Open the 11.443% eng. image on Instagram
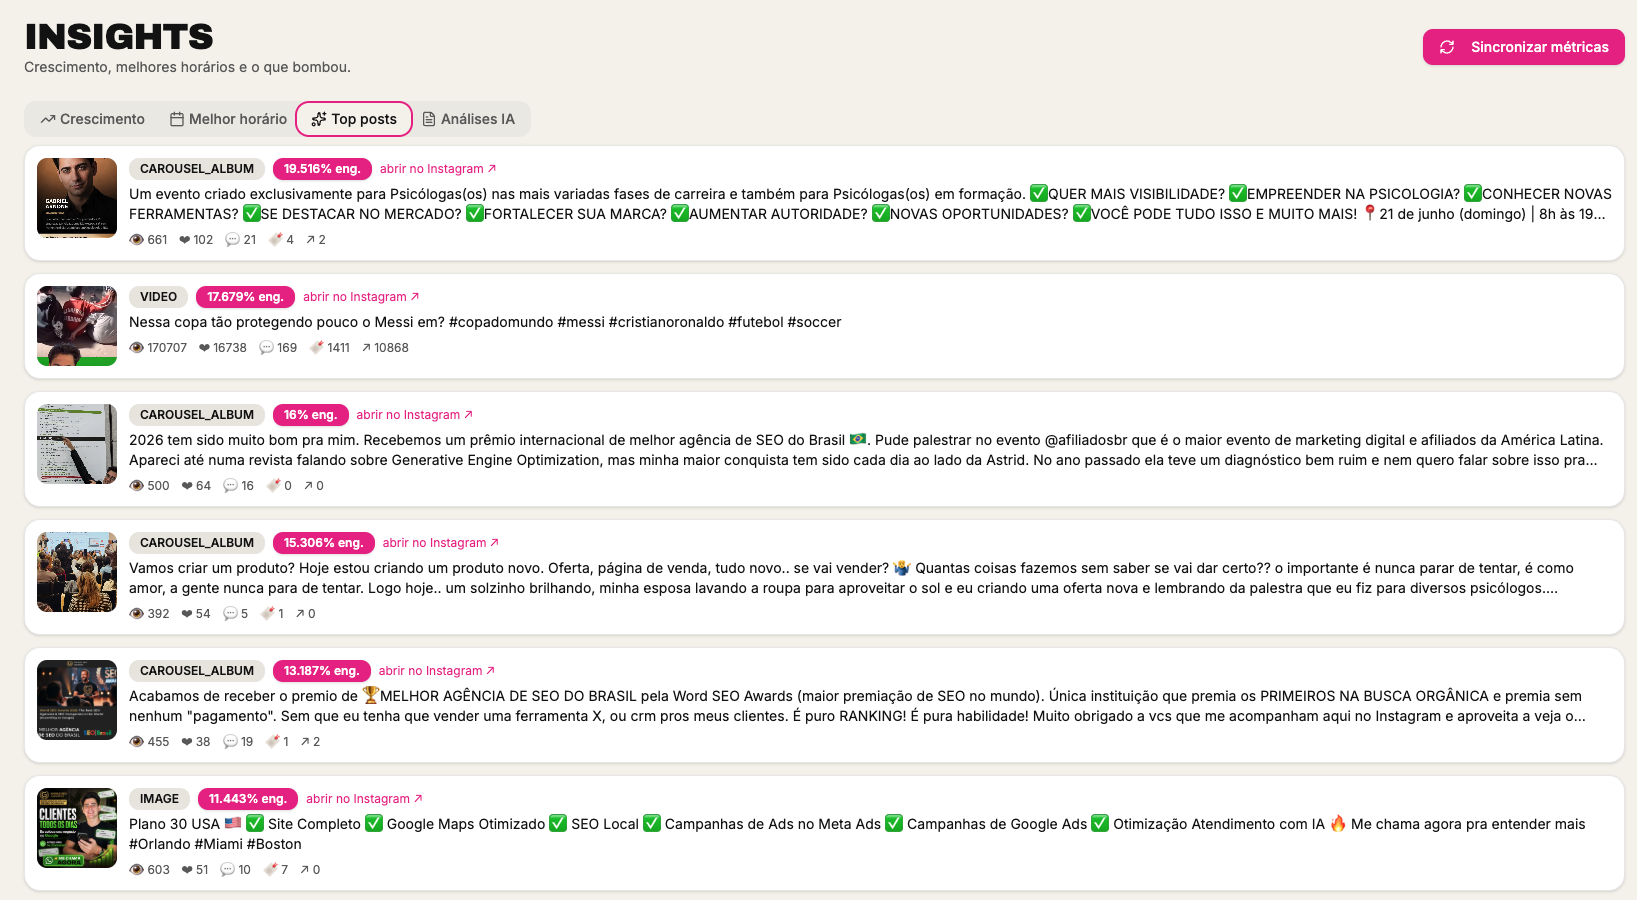The height and width of the screenshot is (900, 1637). point(364,799)
